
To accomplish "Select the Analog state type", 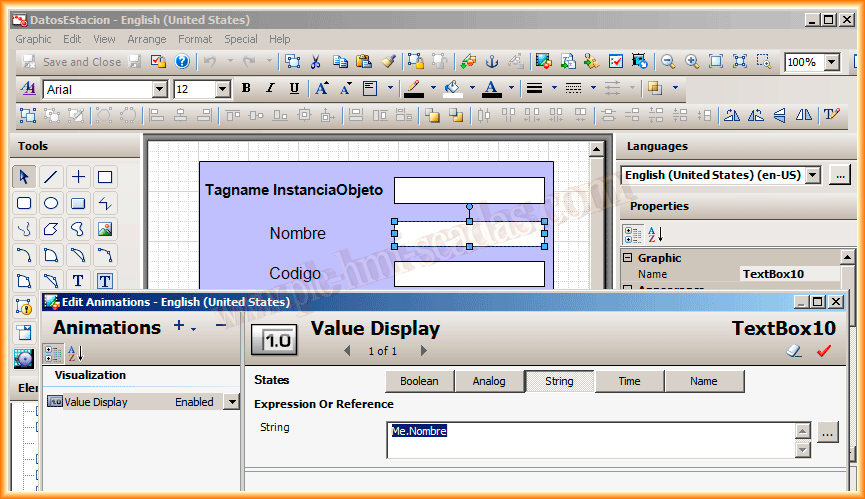I will (489, 381).
